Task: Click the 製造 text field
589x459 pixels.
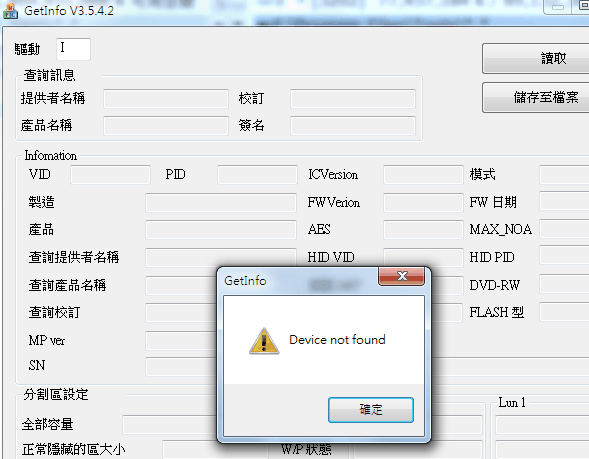Action: (x=221, y=203)
